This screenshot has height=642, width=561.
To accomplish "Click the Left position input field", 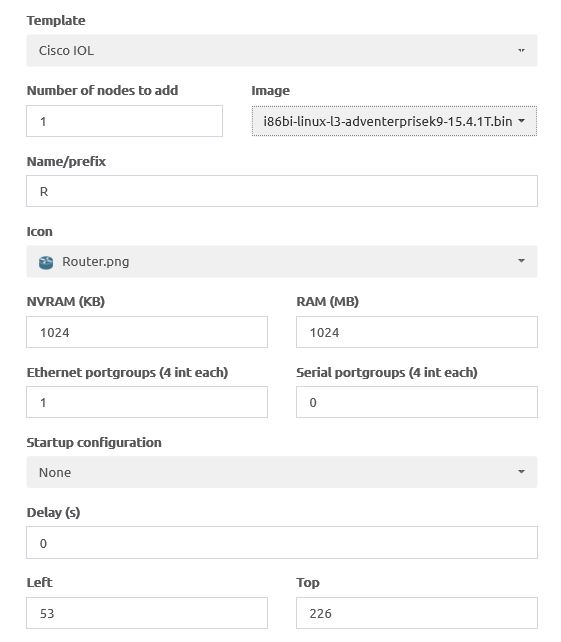I will [x=147, y=613].
